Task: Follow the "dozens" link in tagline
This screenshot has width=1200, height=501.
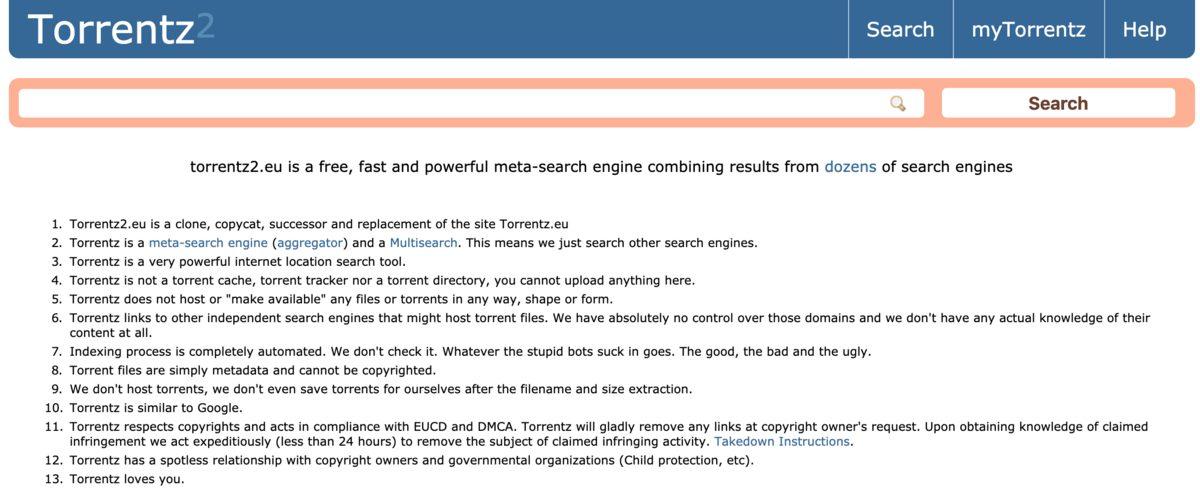Action: (x=850, y=167)
